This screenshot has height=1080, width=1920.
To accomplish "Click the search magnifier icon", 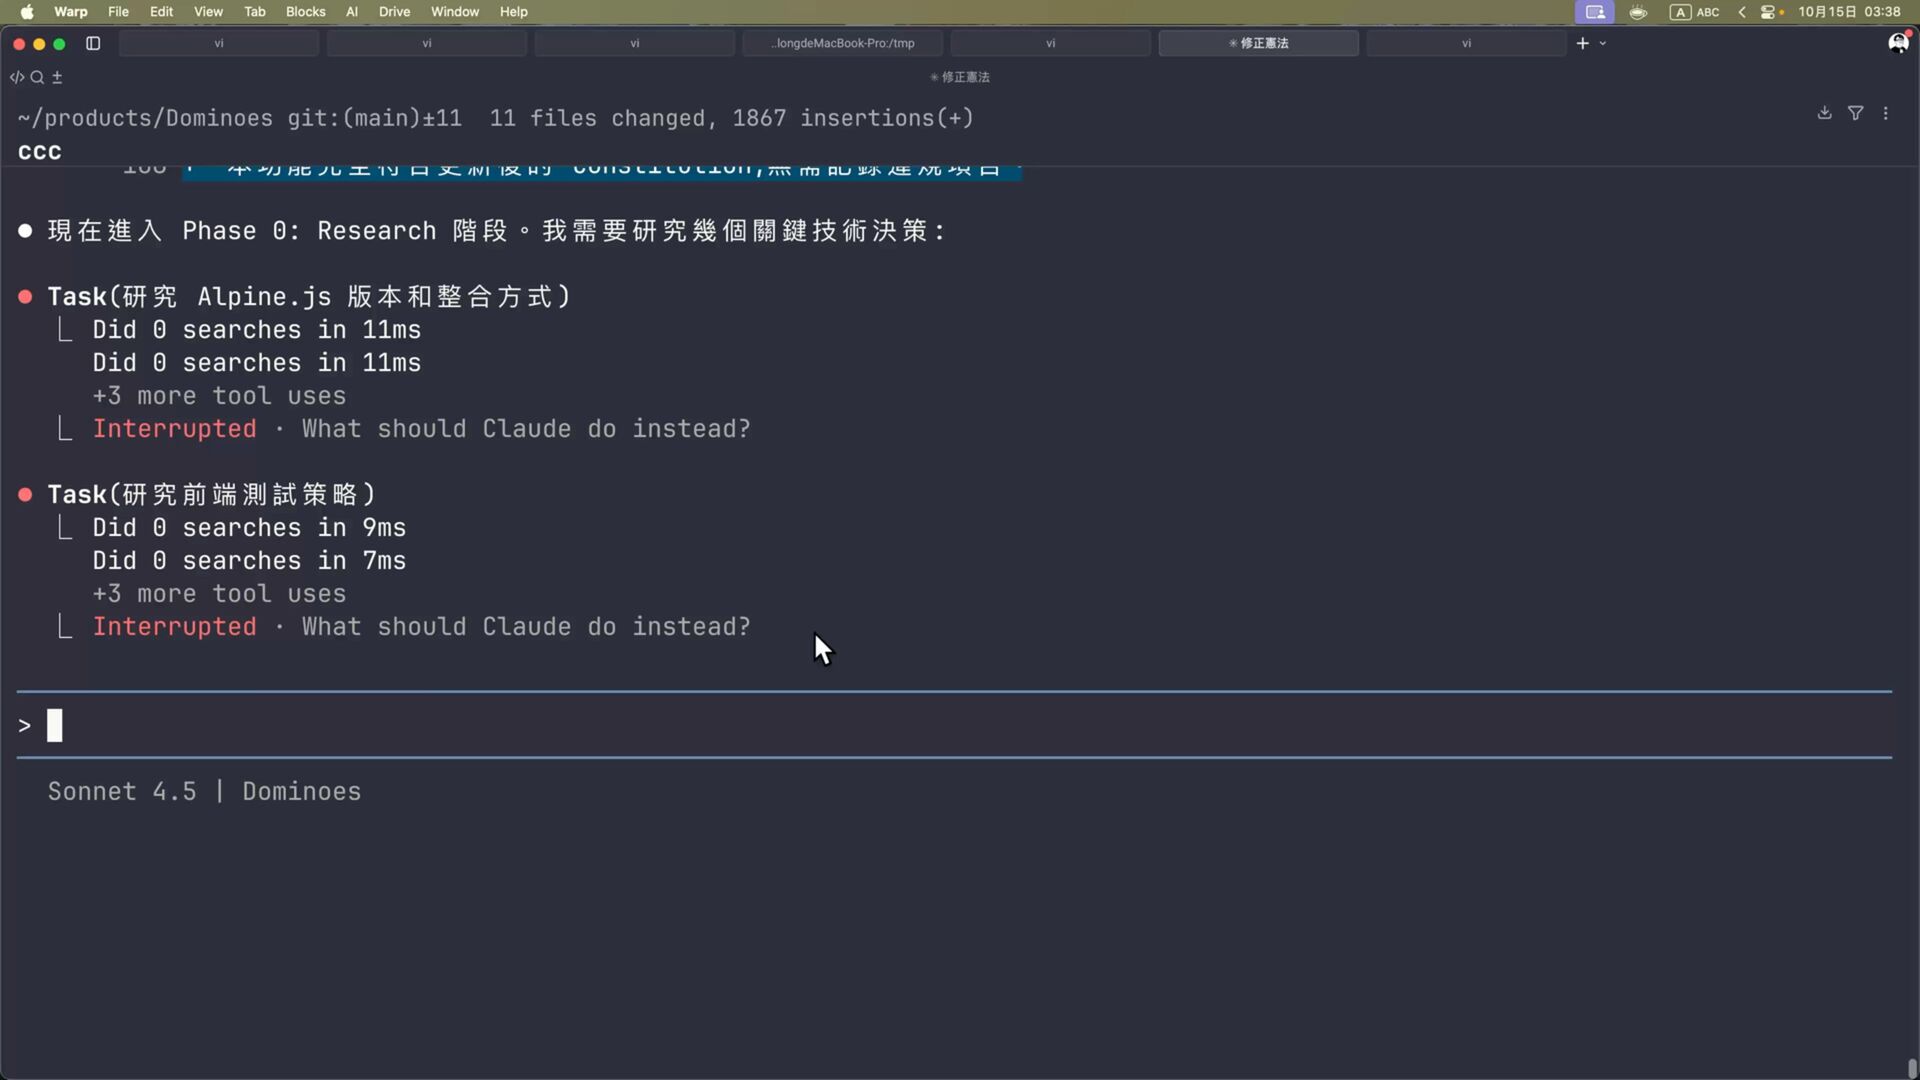I will pos(37,77).
